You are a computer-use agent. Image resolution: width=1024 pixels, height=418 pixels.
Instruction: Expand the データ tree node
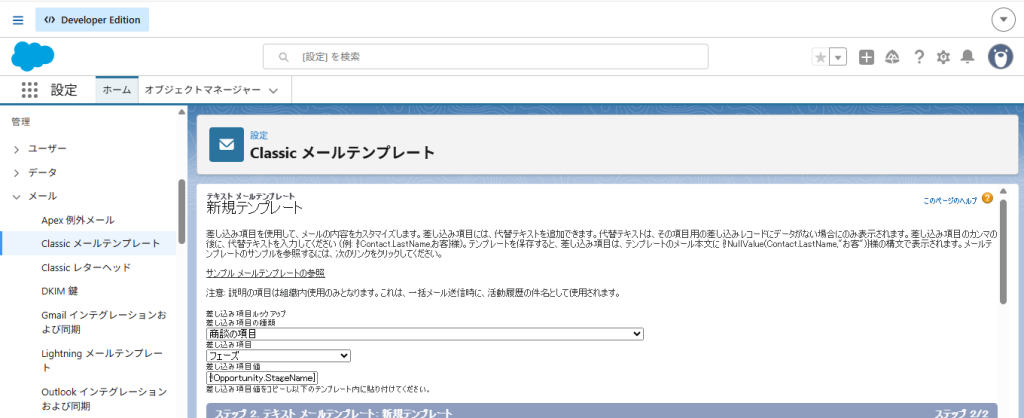click(17, 173)
